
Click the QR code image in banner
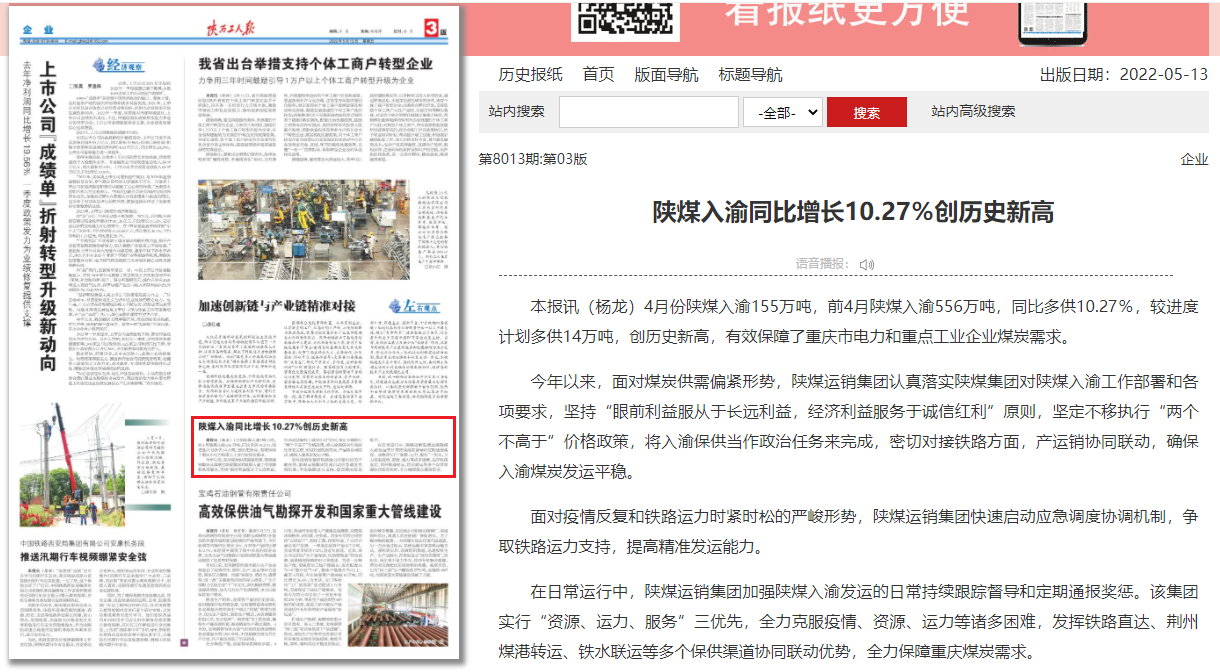coord(625,18)
